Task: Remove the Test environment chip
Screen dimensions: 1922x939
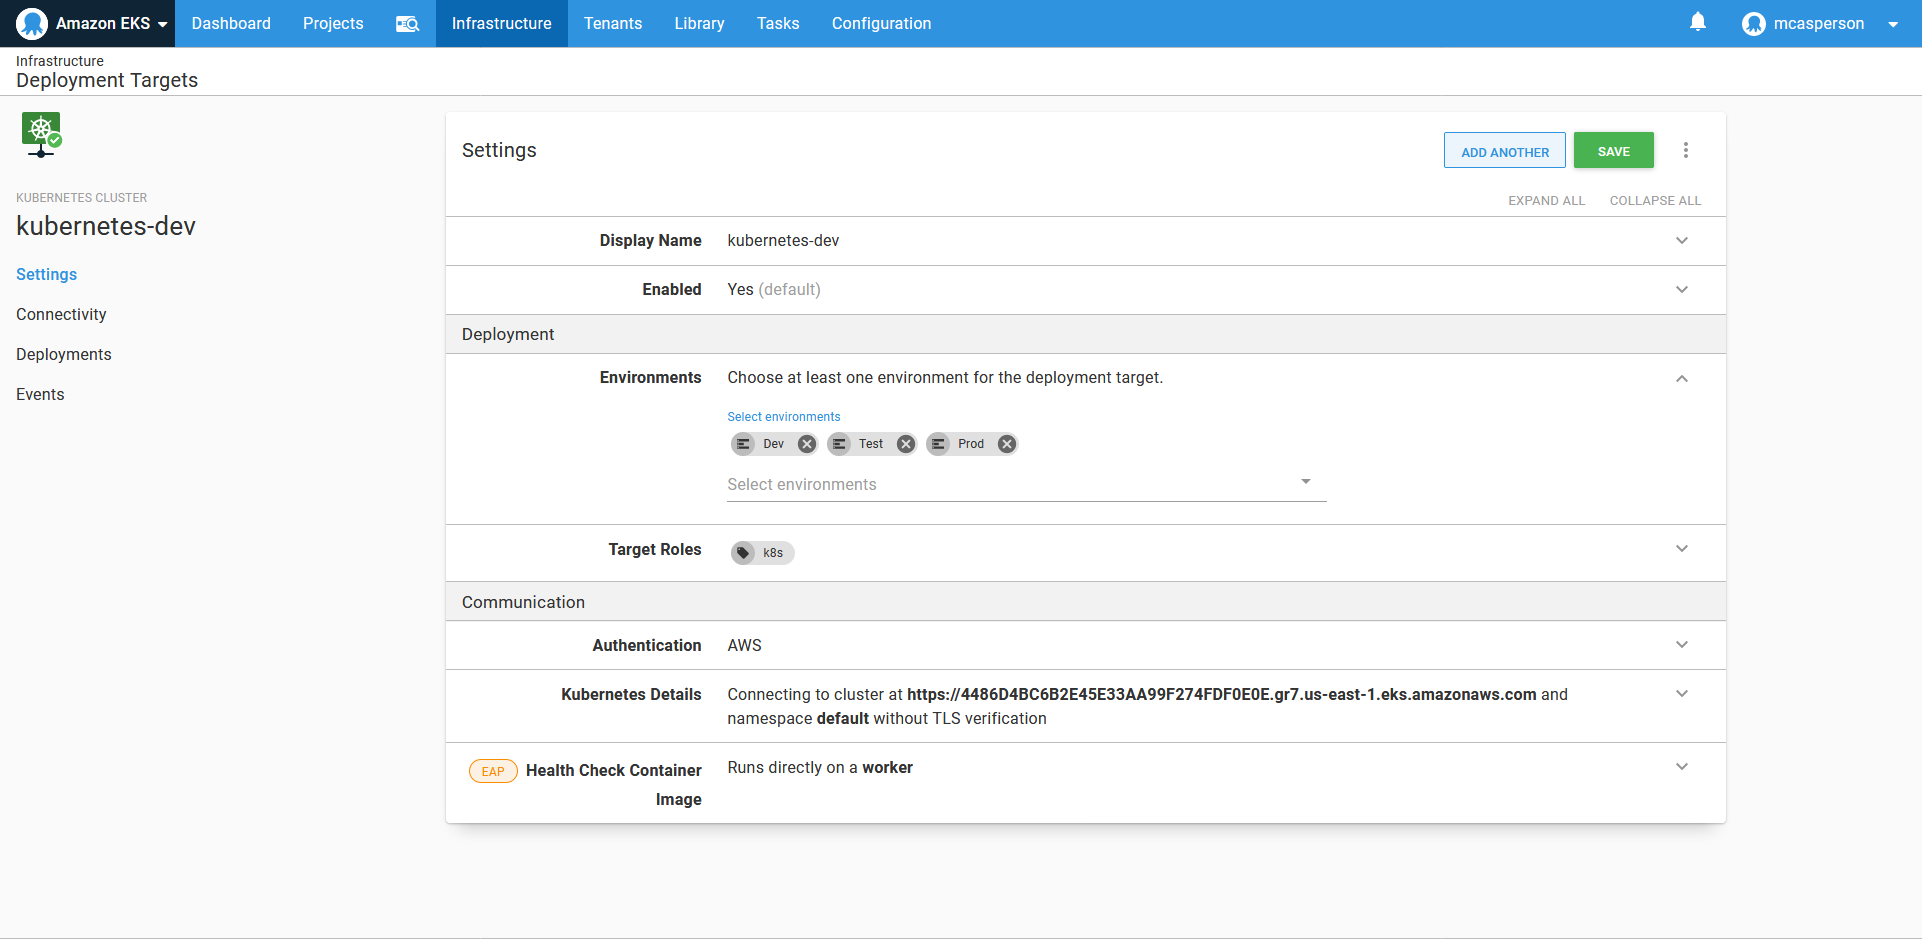Action: tap(906, 444)
